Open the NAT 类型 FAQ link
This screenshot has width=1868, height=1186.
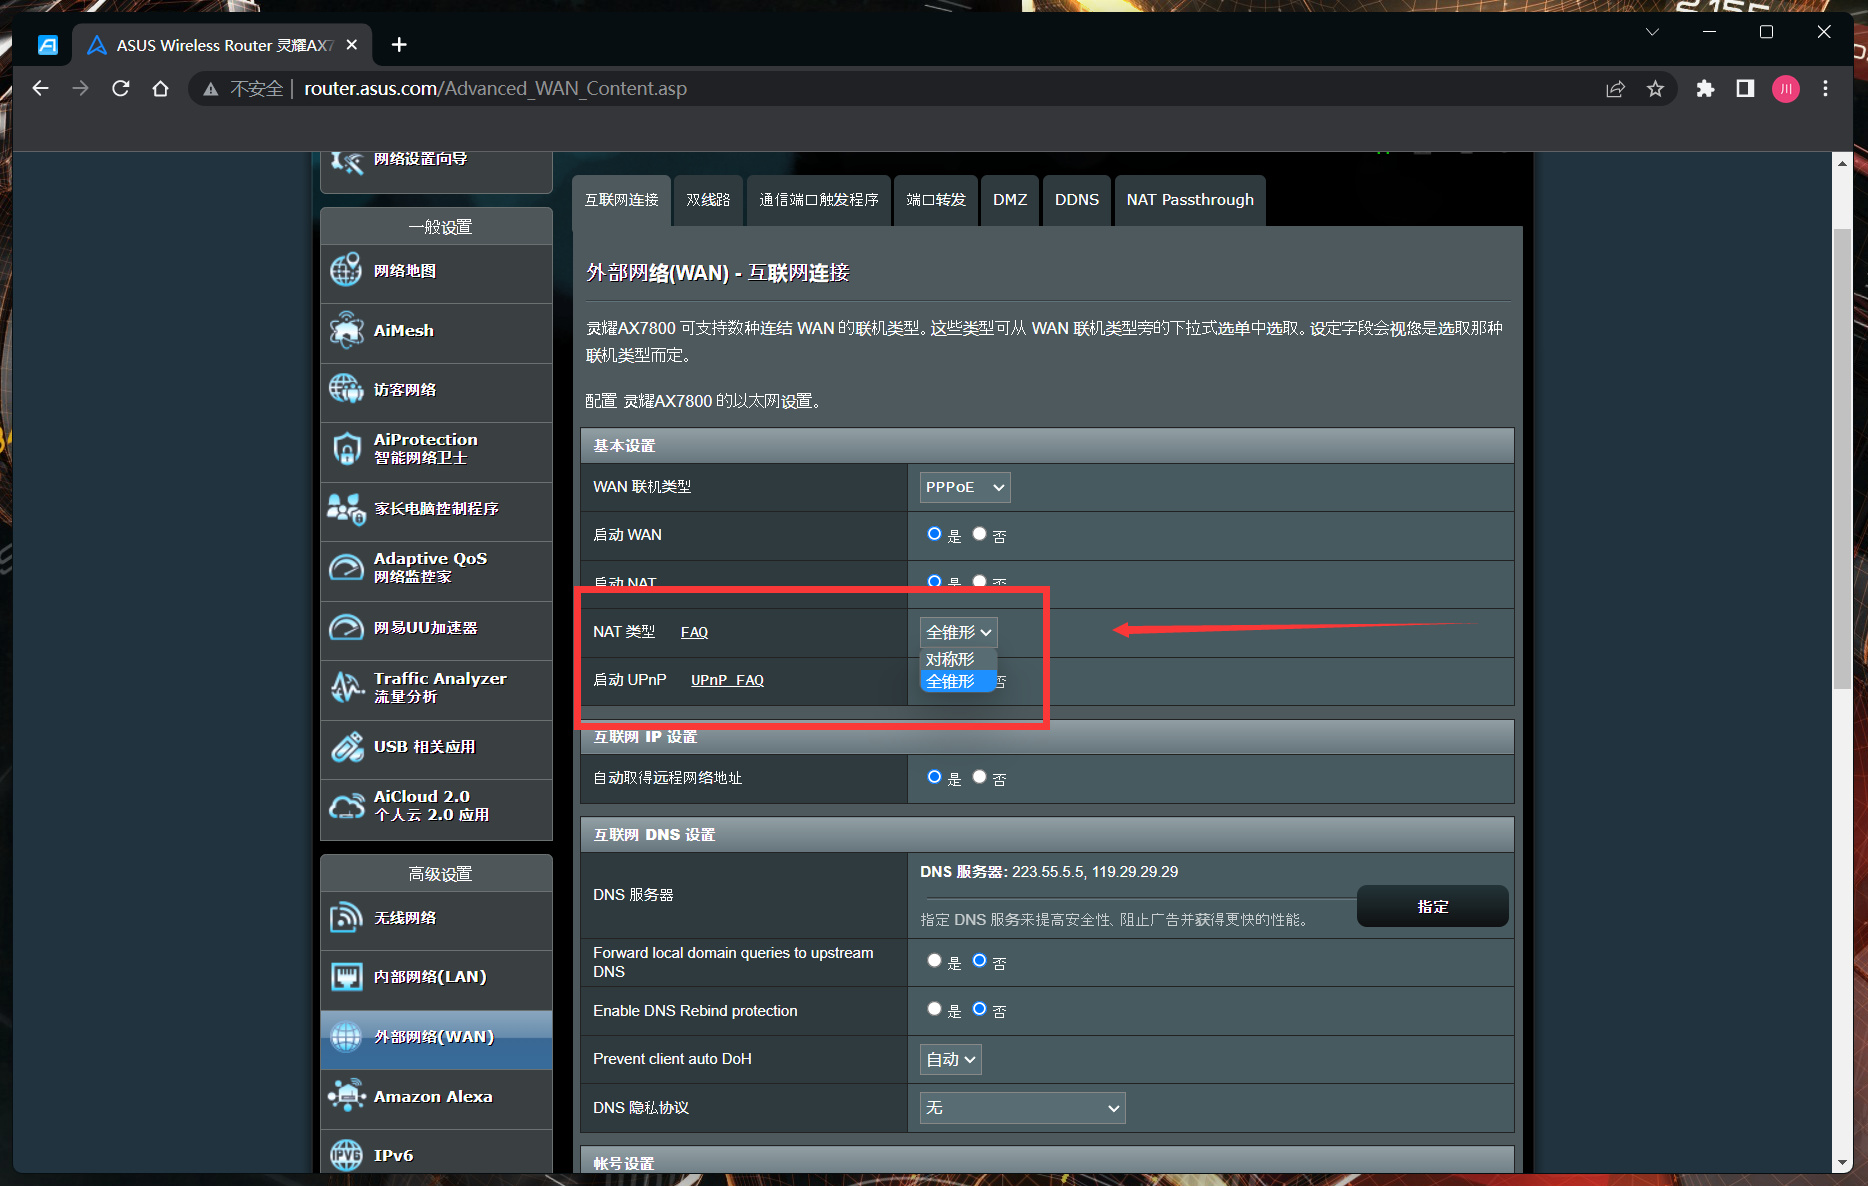tap(694, 632)
